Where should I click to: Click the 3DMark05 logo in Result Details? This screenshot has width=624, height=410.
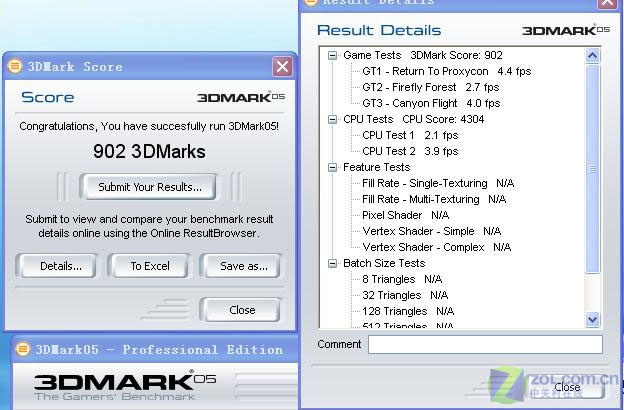click(x=566, y=30)
